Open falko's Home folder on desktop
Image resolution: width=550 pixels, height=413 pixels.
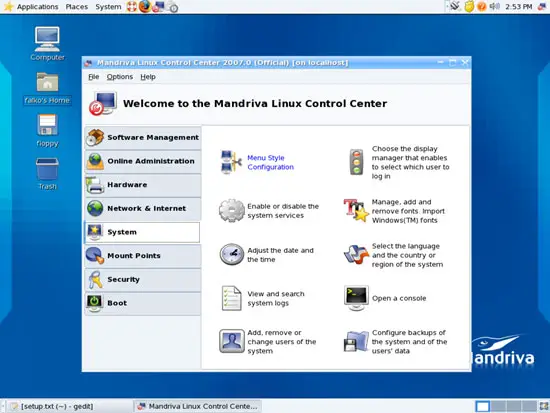47,88
